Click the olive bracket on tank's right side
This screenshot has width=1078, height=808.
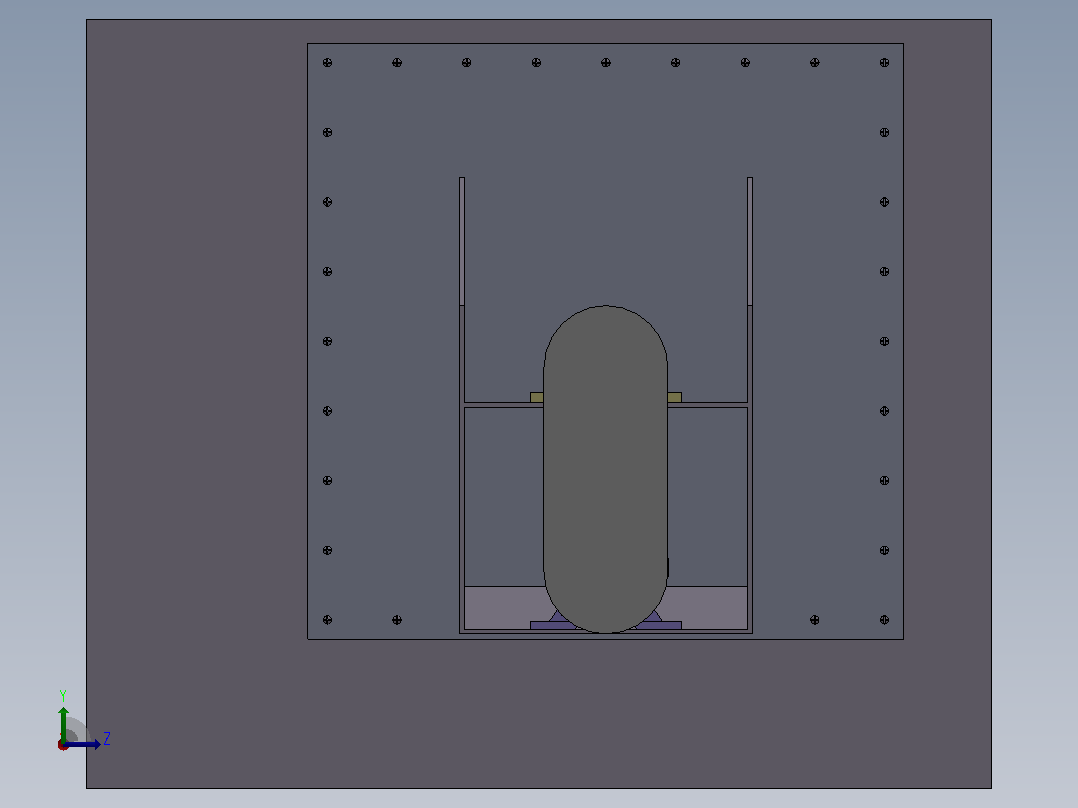coord(674,397)
